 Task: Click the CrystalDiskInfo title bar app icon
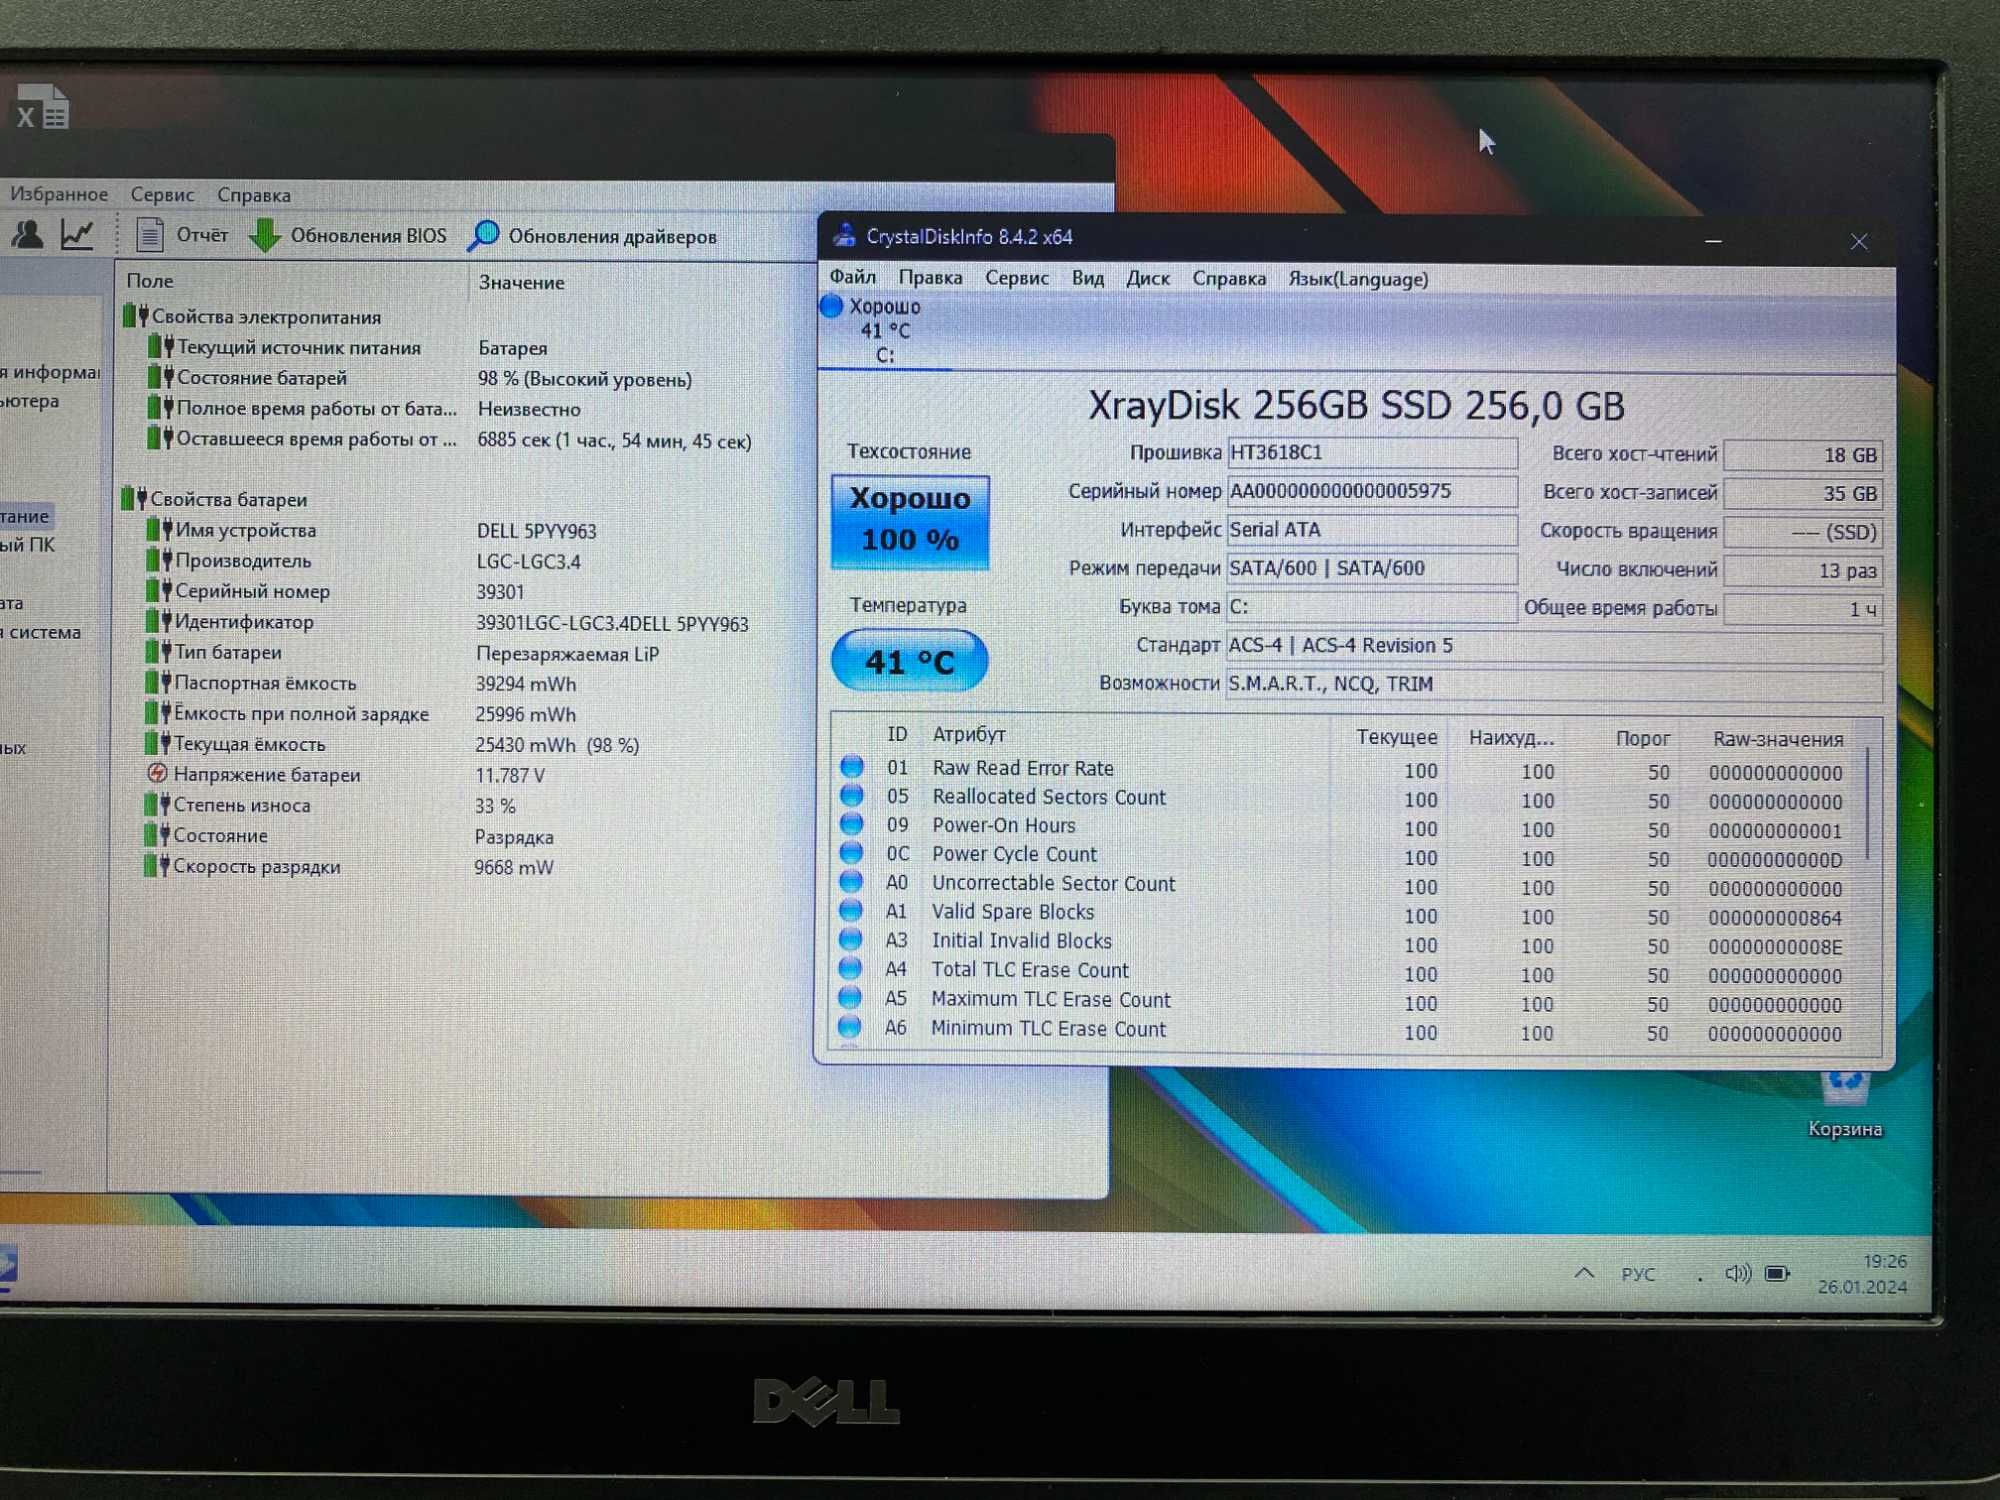point(845,236)
